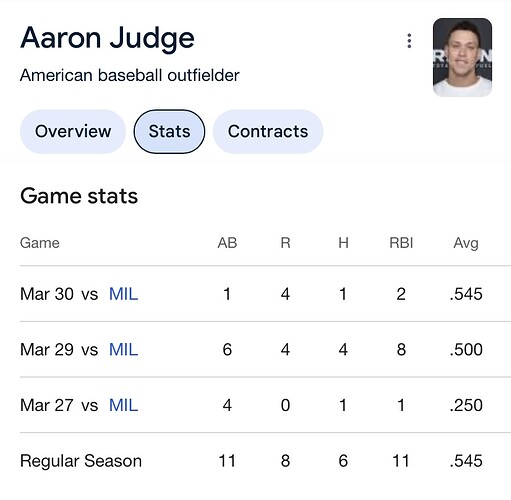
Task: Click the .500 average for Mar 29
Action: point(466,350)
